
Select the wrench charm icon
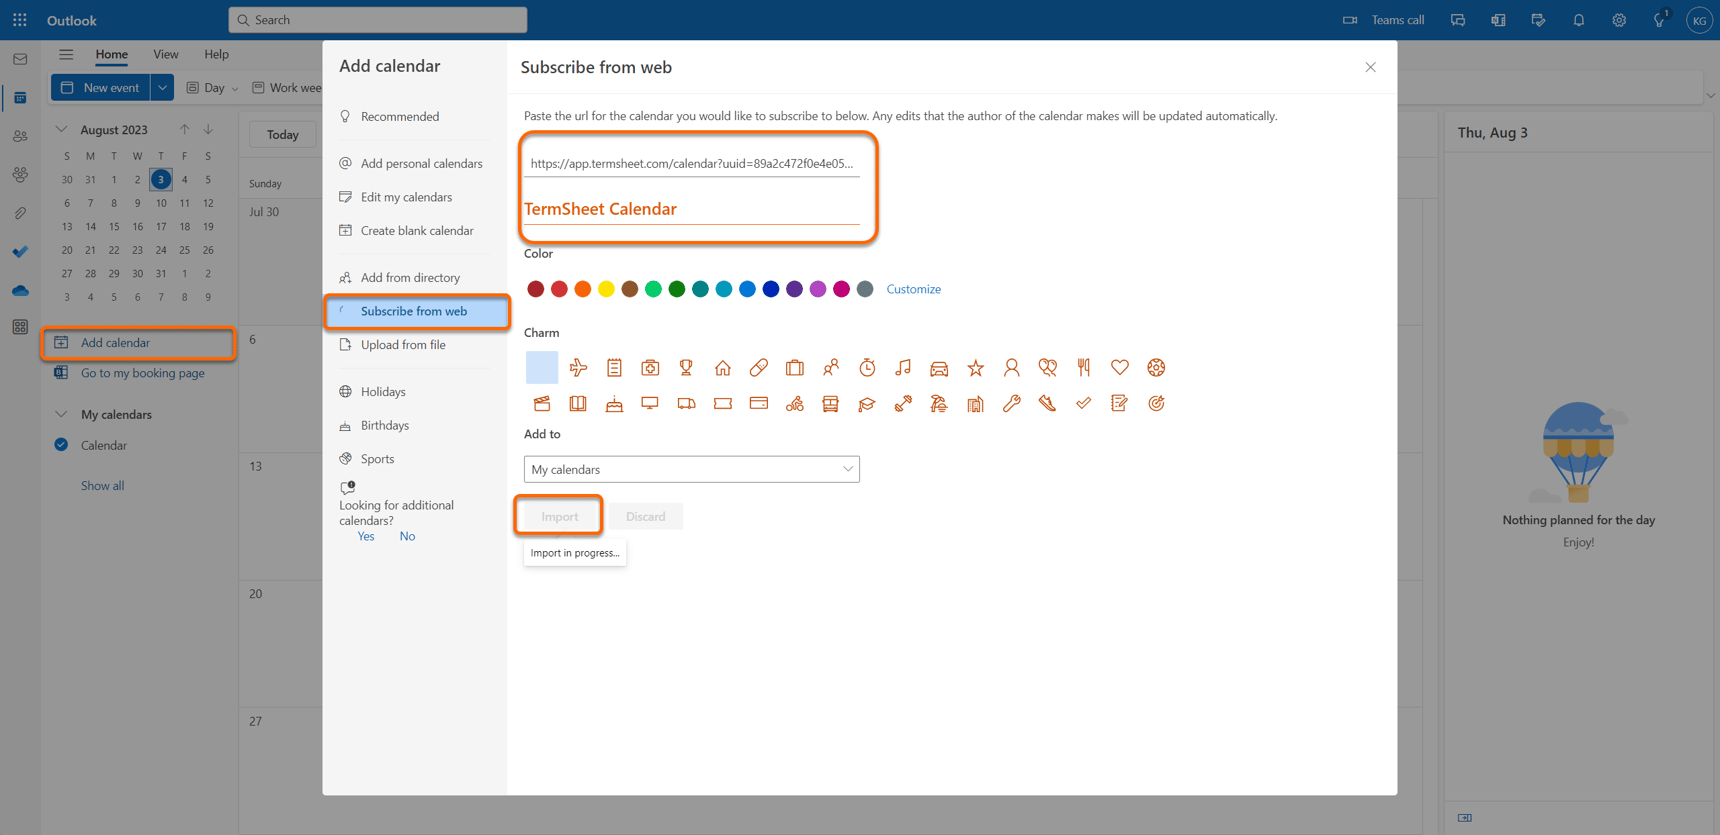1012,404
